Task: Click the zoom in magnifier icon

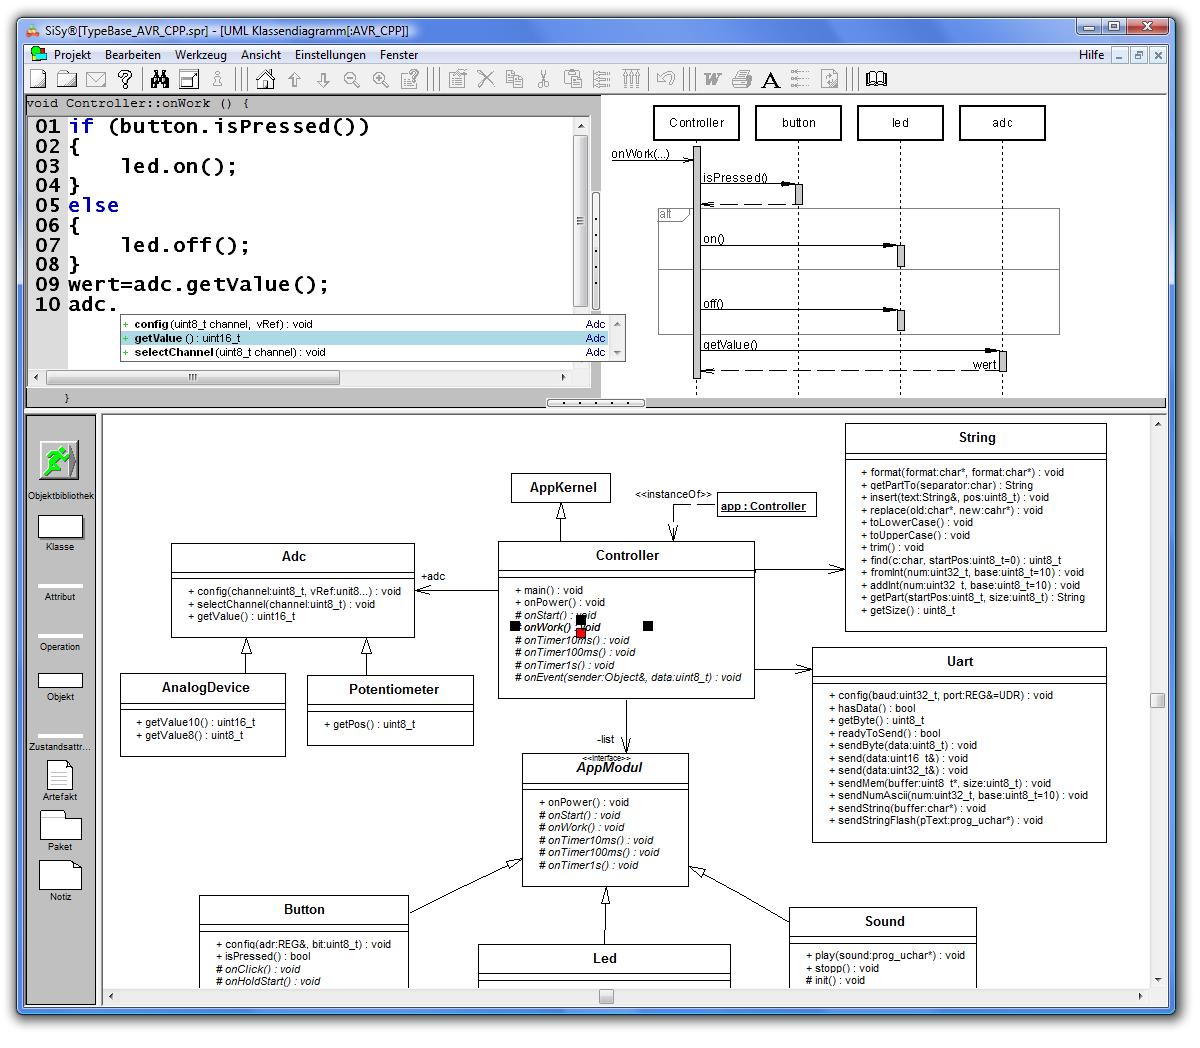Action: (x=381, y=79)
